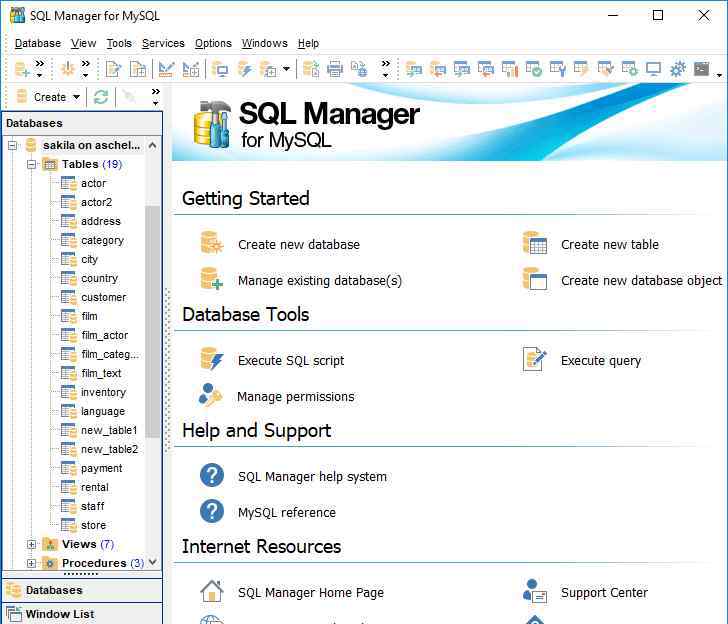Viewport: 728px width, 624px height.
Task: Open the SQL editor document-with-pencil icon
Action: (x=114, y=70)
